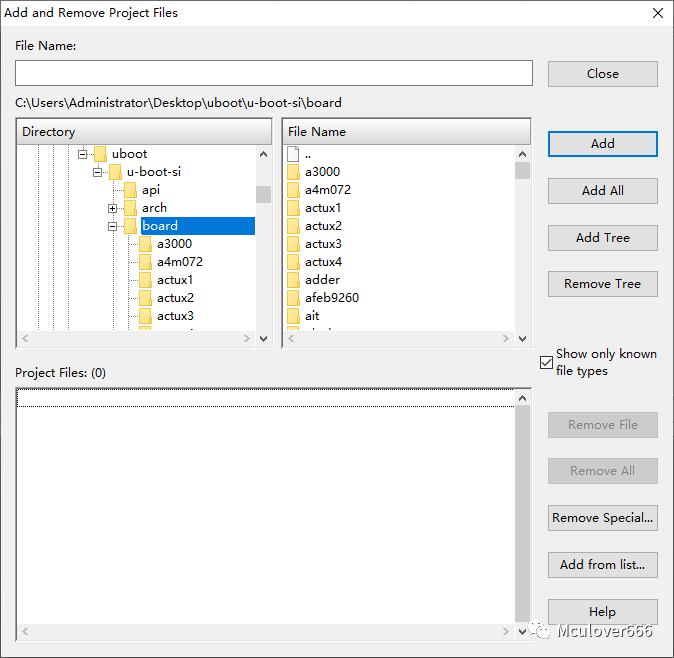Click Directory tree vertical scrollbar thumb
Image resolution: width=674 pixels, height=658 pixels.
(263, 194)
